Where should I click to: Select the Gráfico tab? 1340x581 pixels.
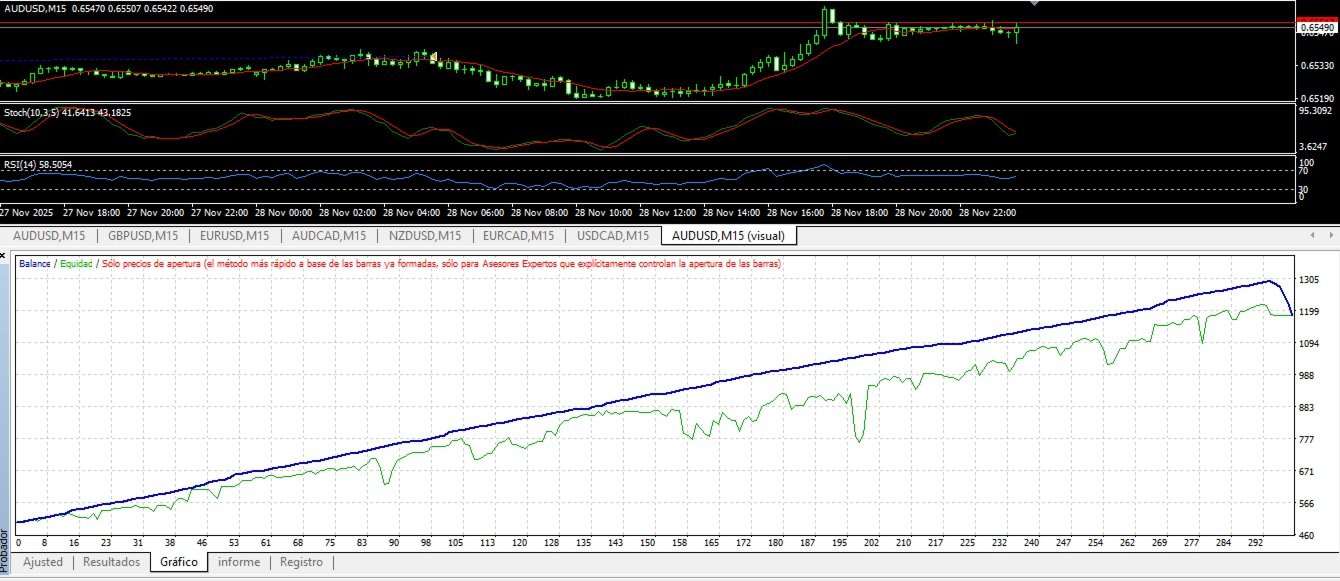coord(180,562)
